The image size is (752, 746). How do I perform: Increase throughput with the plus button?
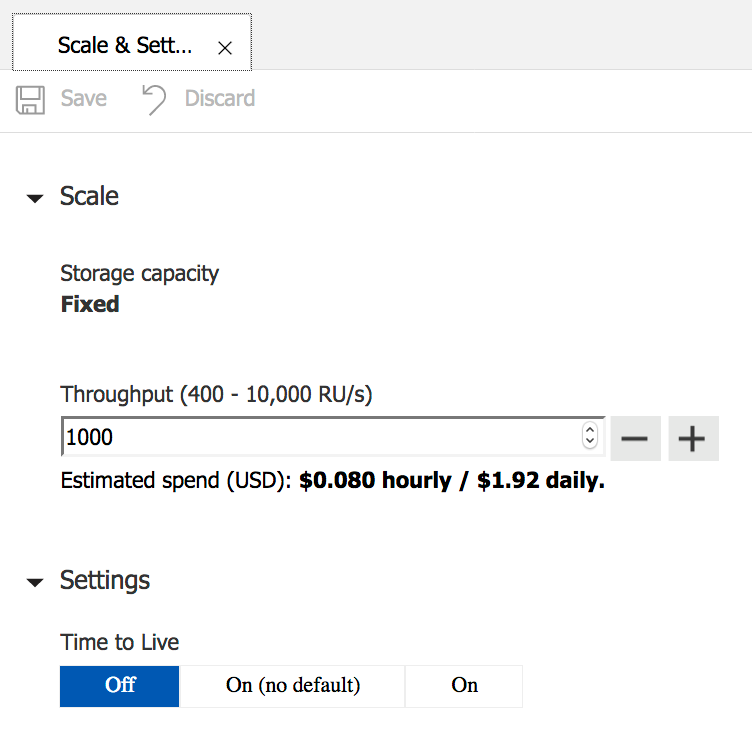(693, 438)
